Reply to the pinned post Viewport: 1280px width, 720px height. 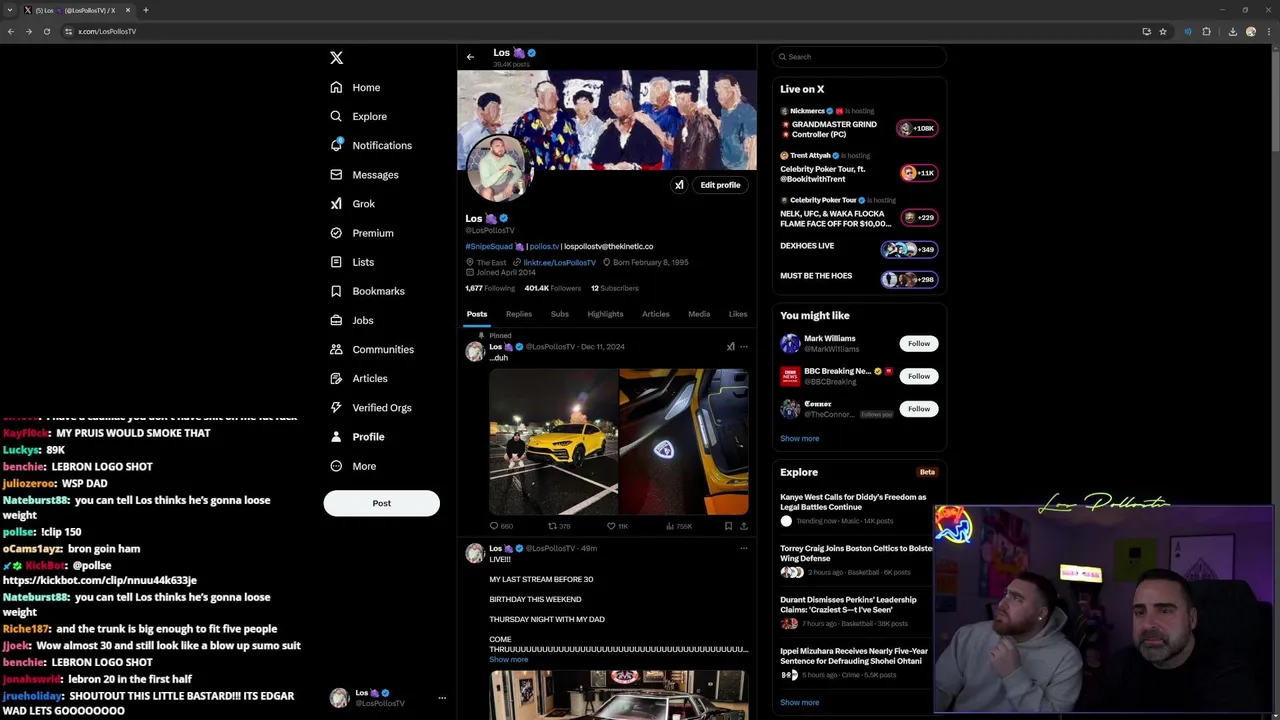[500, 526]
